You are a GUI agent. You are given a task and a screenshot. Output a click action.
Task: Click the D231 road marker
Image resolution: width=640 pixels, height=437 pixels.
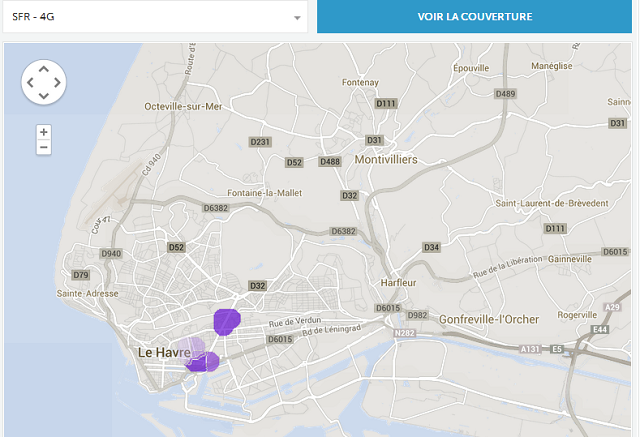click(x=260, y=142)
